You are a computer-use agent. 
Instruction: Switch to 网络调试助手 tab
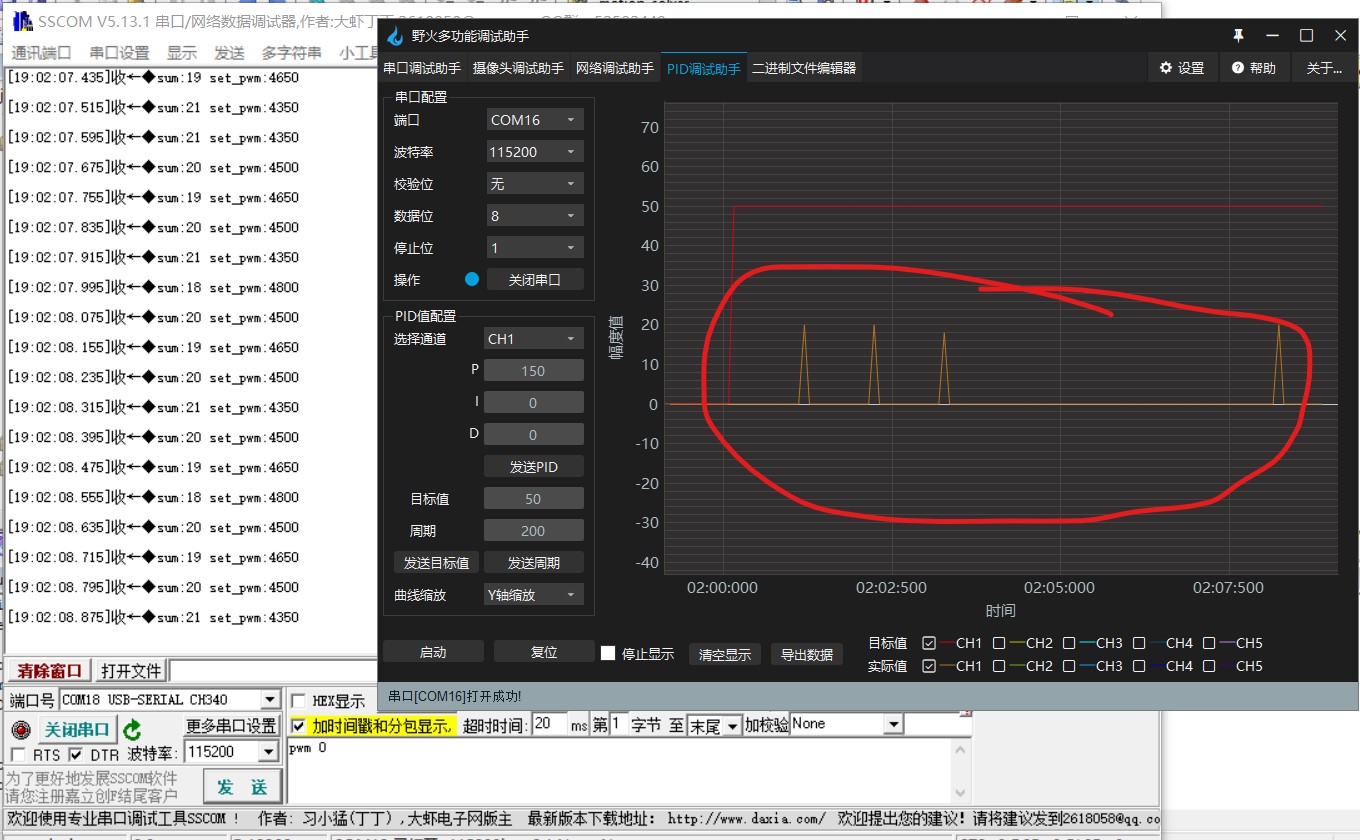point(614,68)
